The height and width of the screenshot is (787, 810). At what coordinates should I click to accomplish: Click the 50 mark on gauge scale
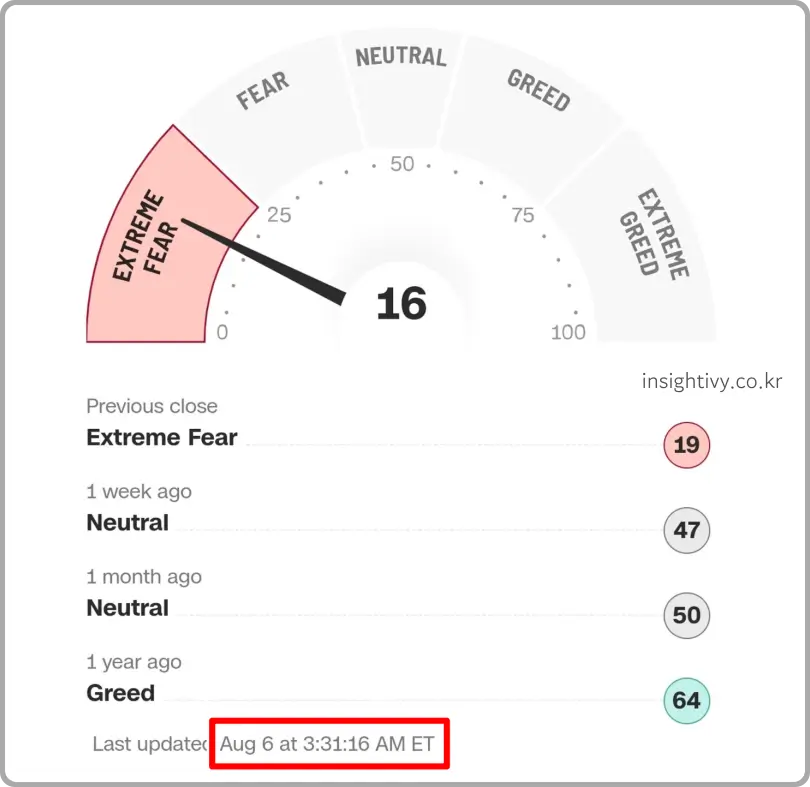[x=402, y=164]
